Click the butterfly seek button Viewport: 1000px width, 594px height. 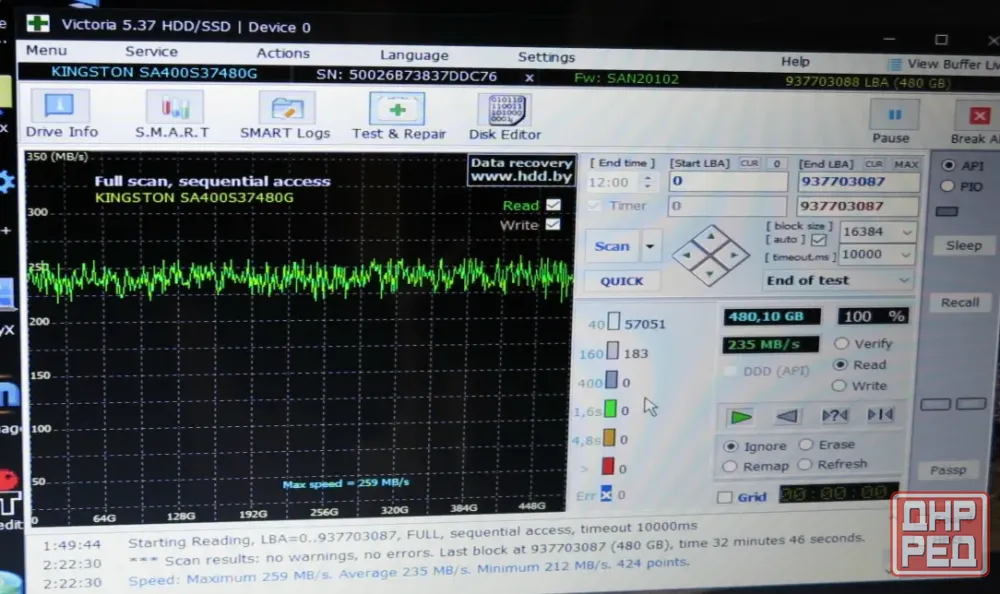[880, 415]
